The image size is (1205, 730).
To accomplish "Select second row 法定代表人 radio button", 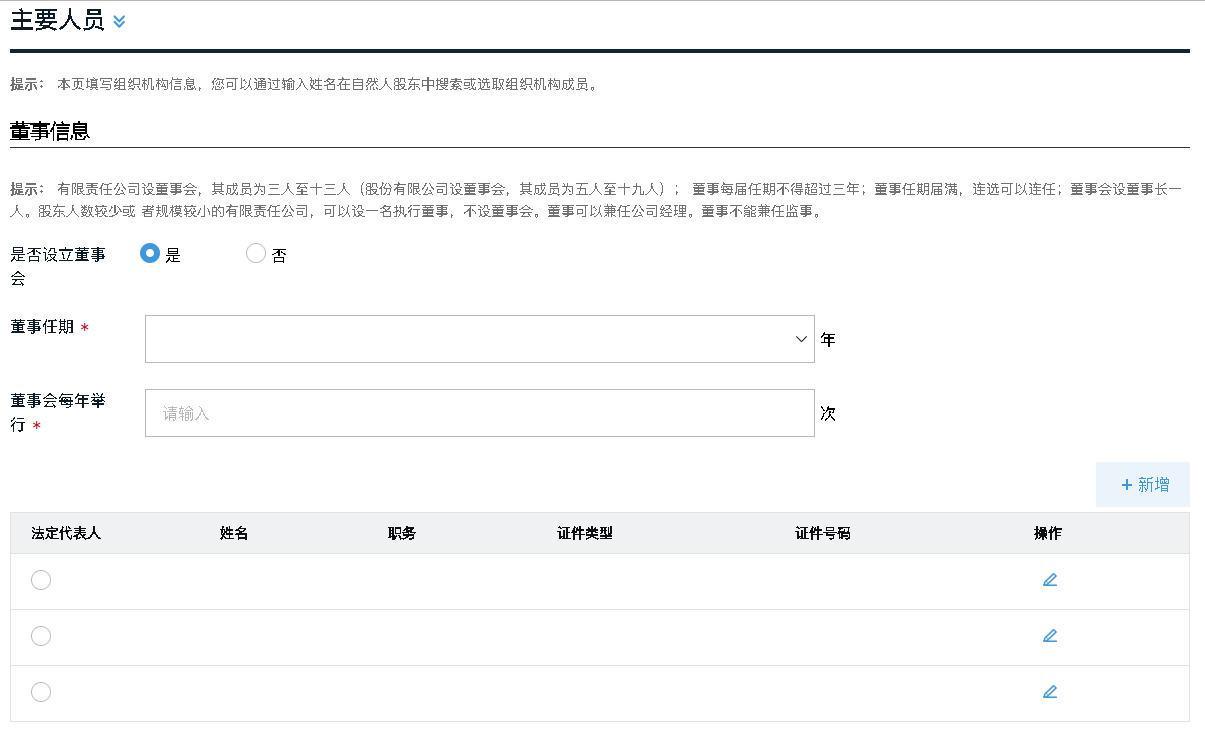I will tap(40, 635).
